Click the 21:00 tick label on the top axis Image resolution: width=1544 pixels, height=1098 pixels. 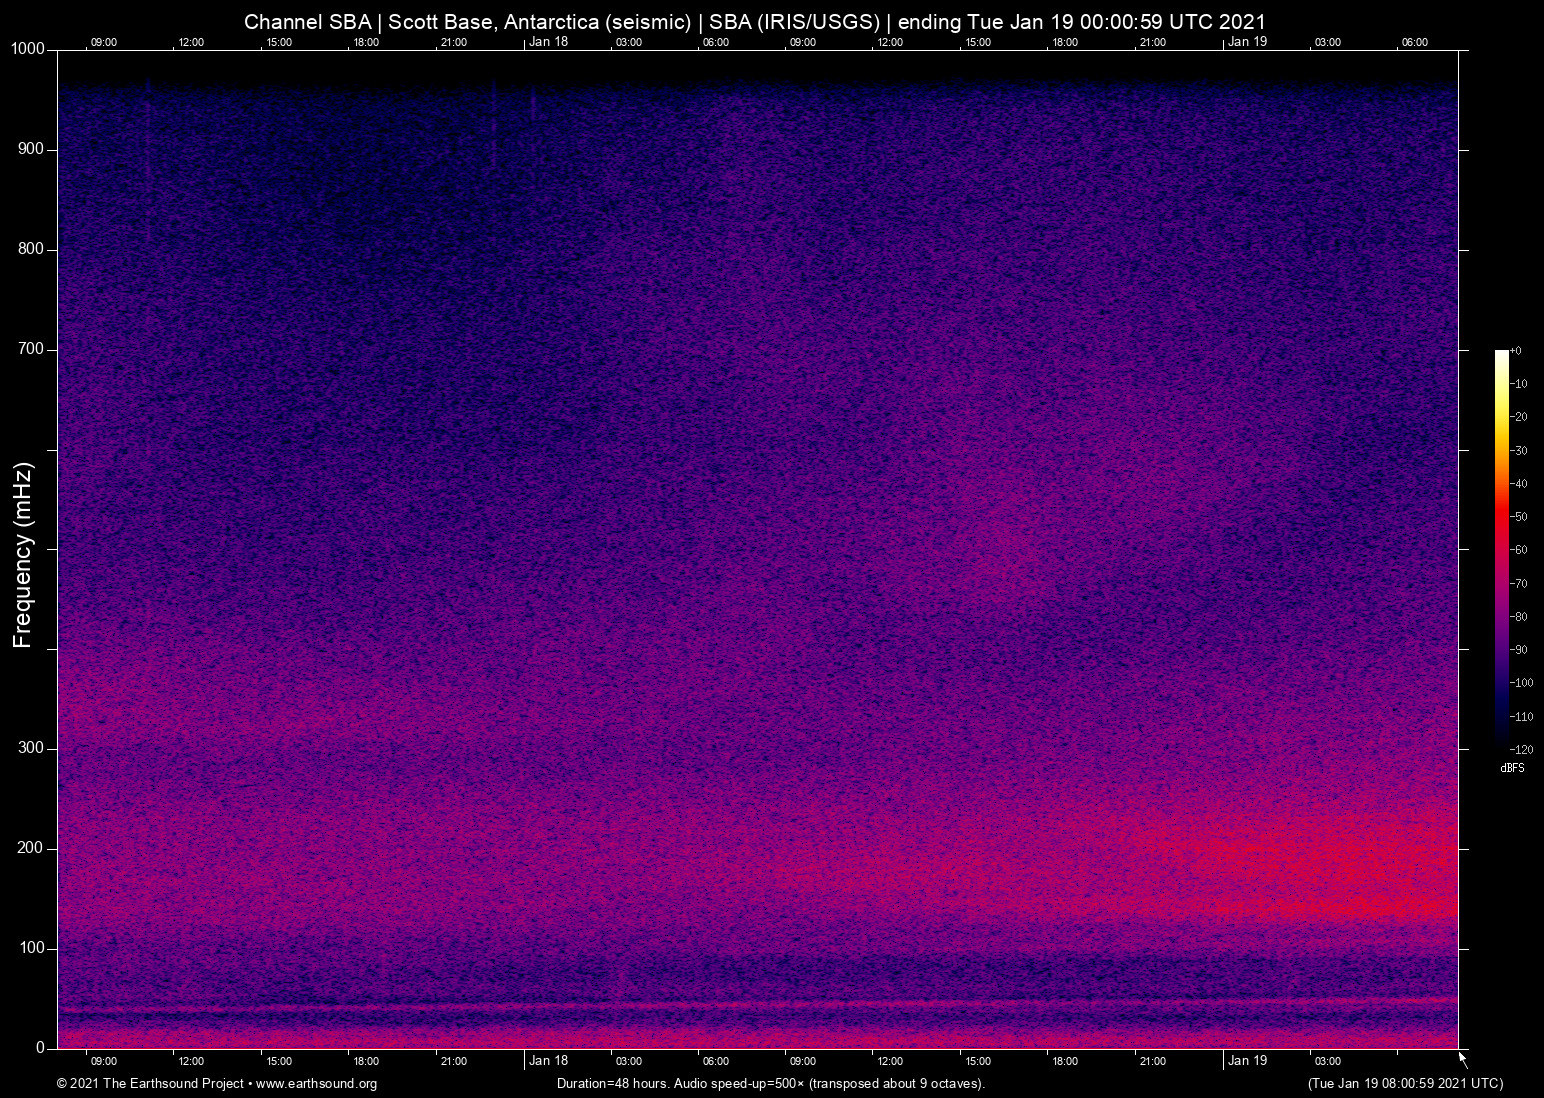[453, 42]
